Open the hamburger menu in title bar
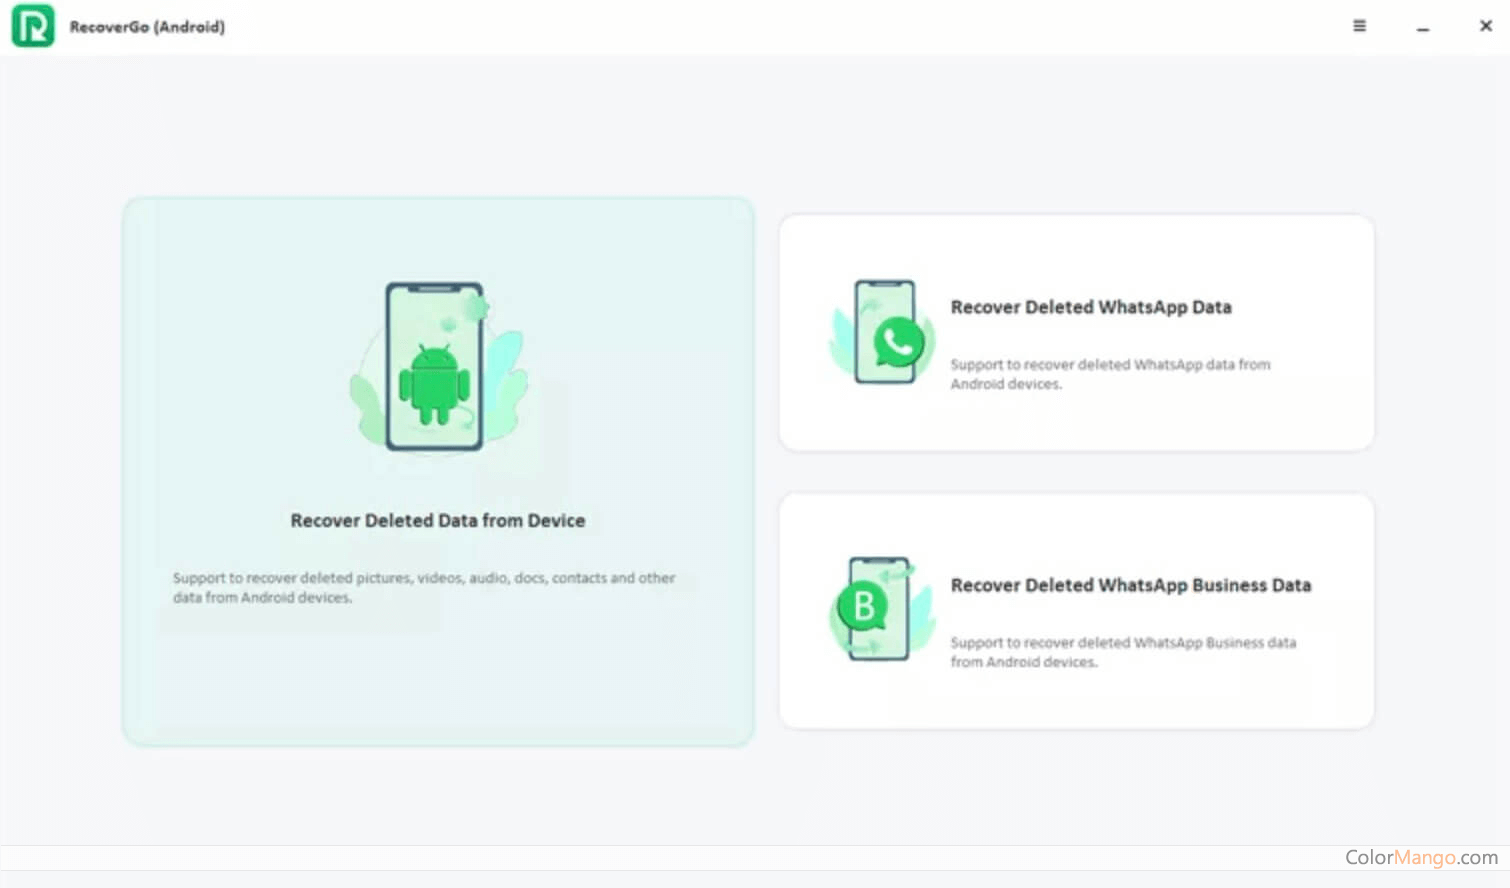This screenshot has height=888, width=1510. [1359, 26]
